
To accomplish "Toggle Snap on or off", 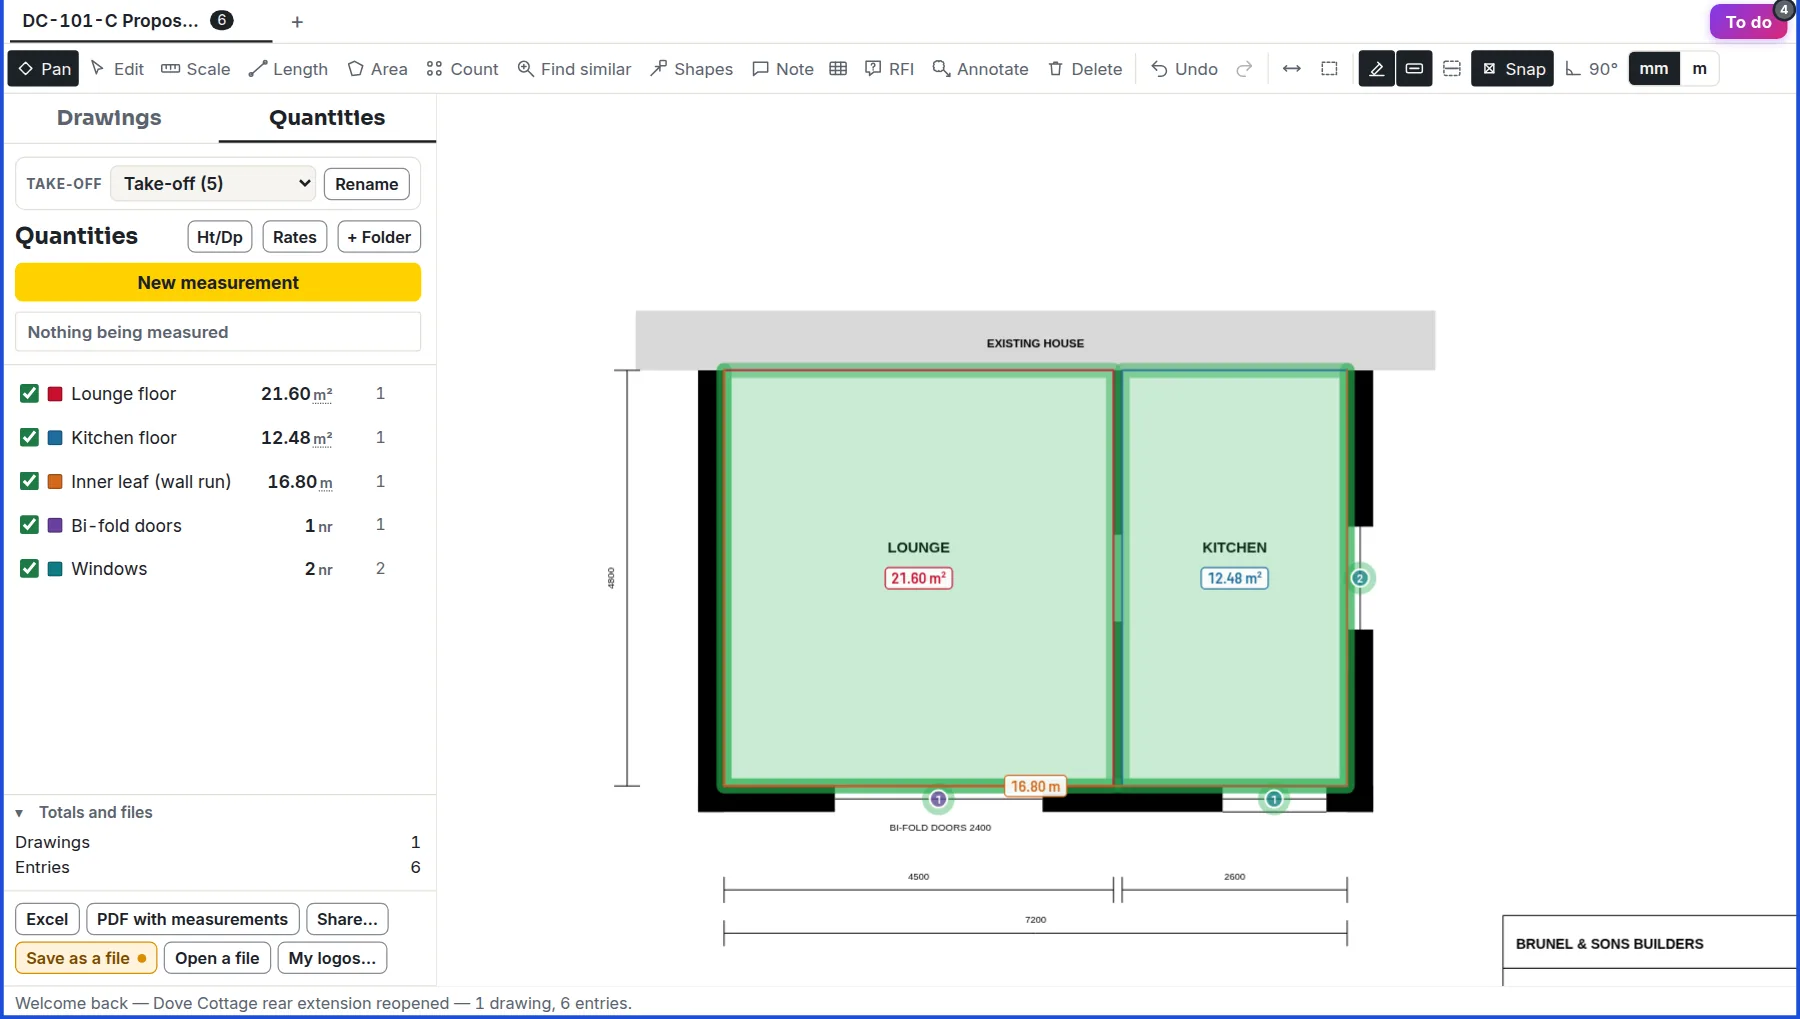I will [1512, 69].
